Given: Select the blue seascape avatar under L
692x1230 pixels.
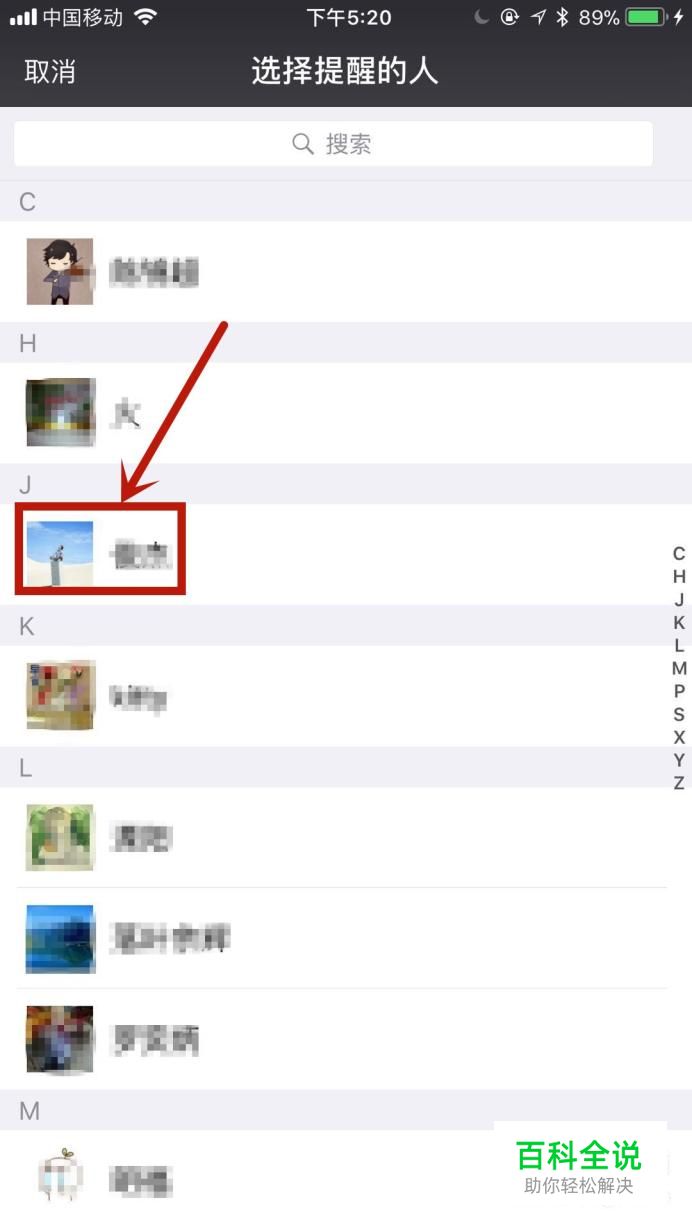Looking at the screenshot, I should click(x=60, y=939).
